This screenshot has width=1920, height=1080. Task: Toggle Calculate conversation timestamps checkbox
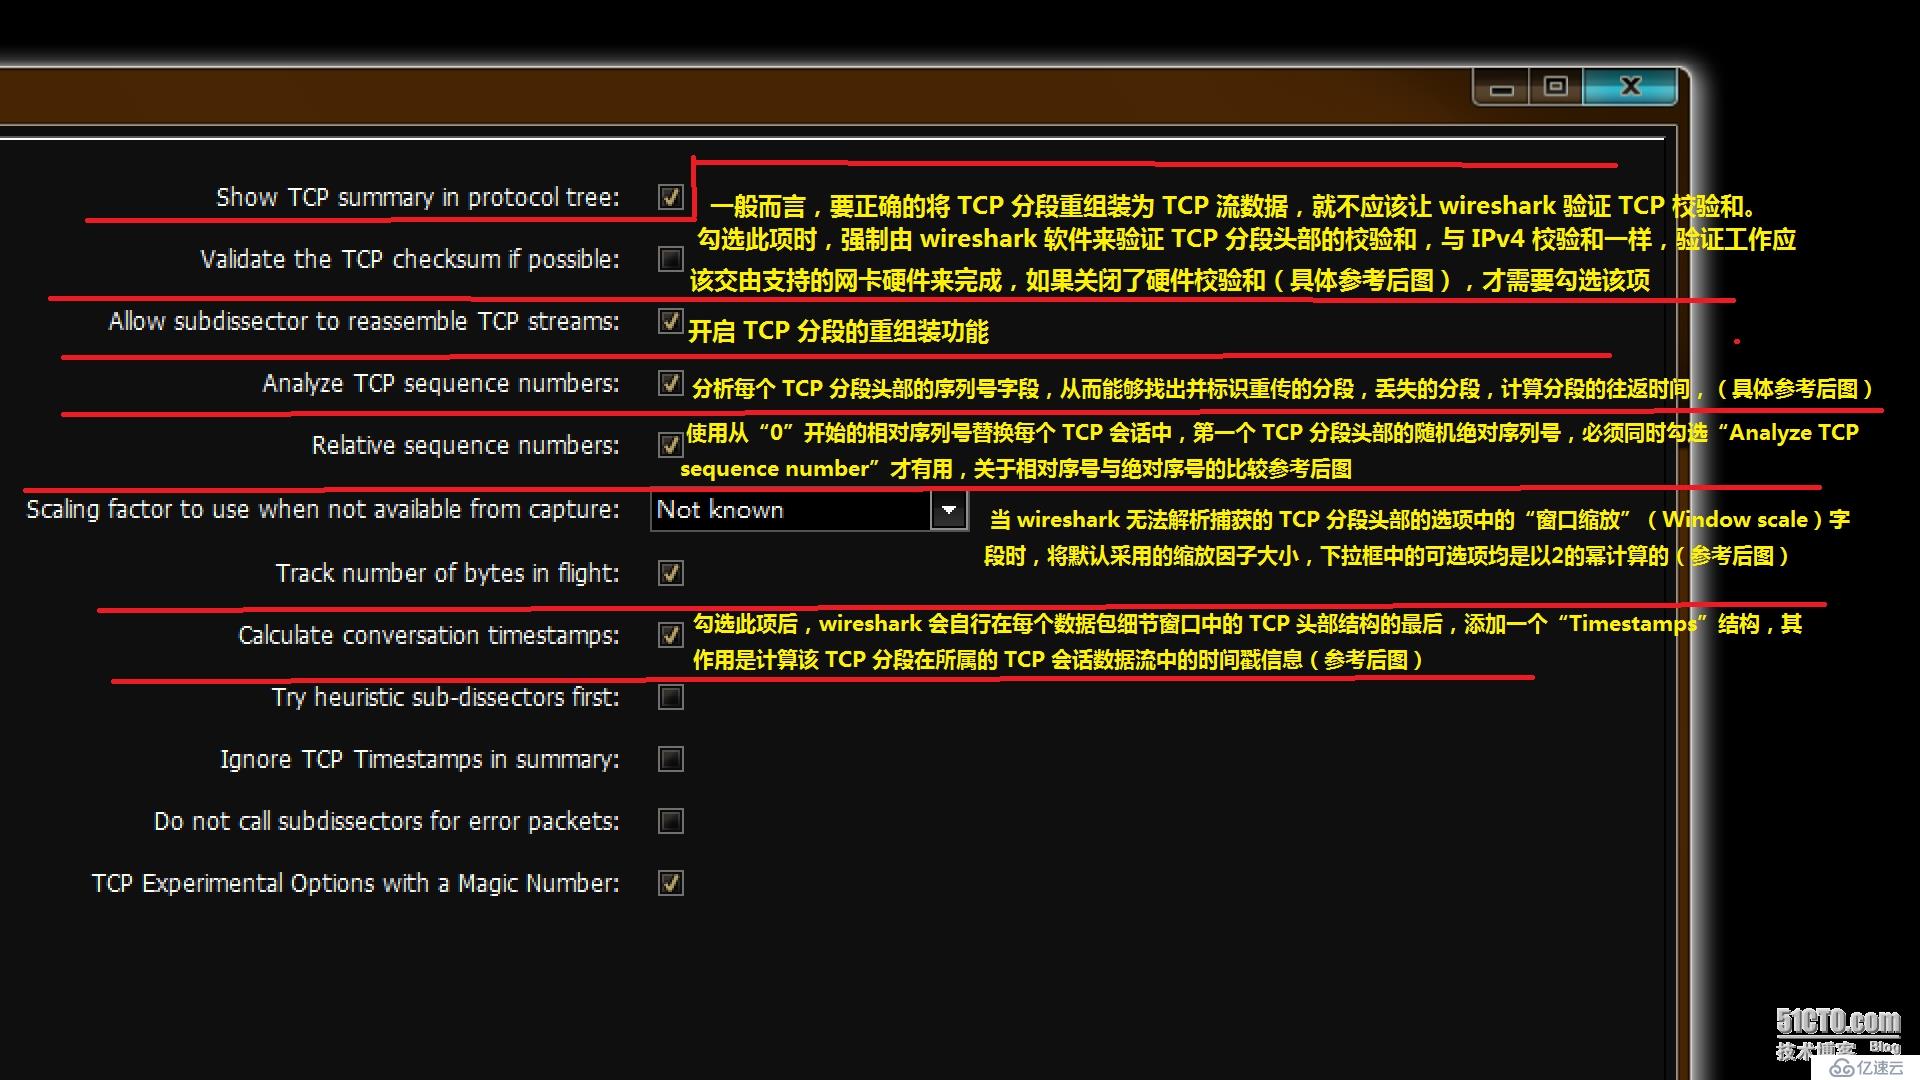click(x=671, y=635)
